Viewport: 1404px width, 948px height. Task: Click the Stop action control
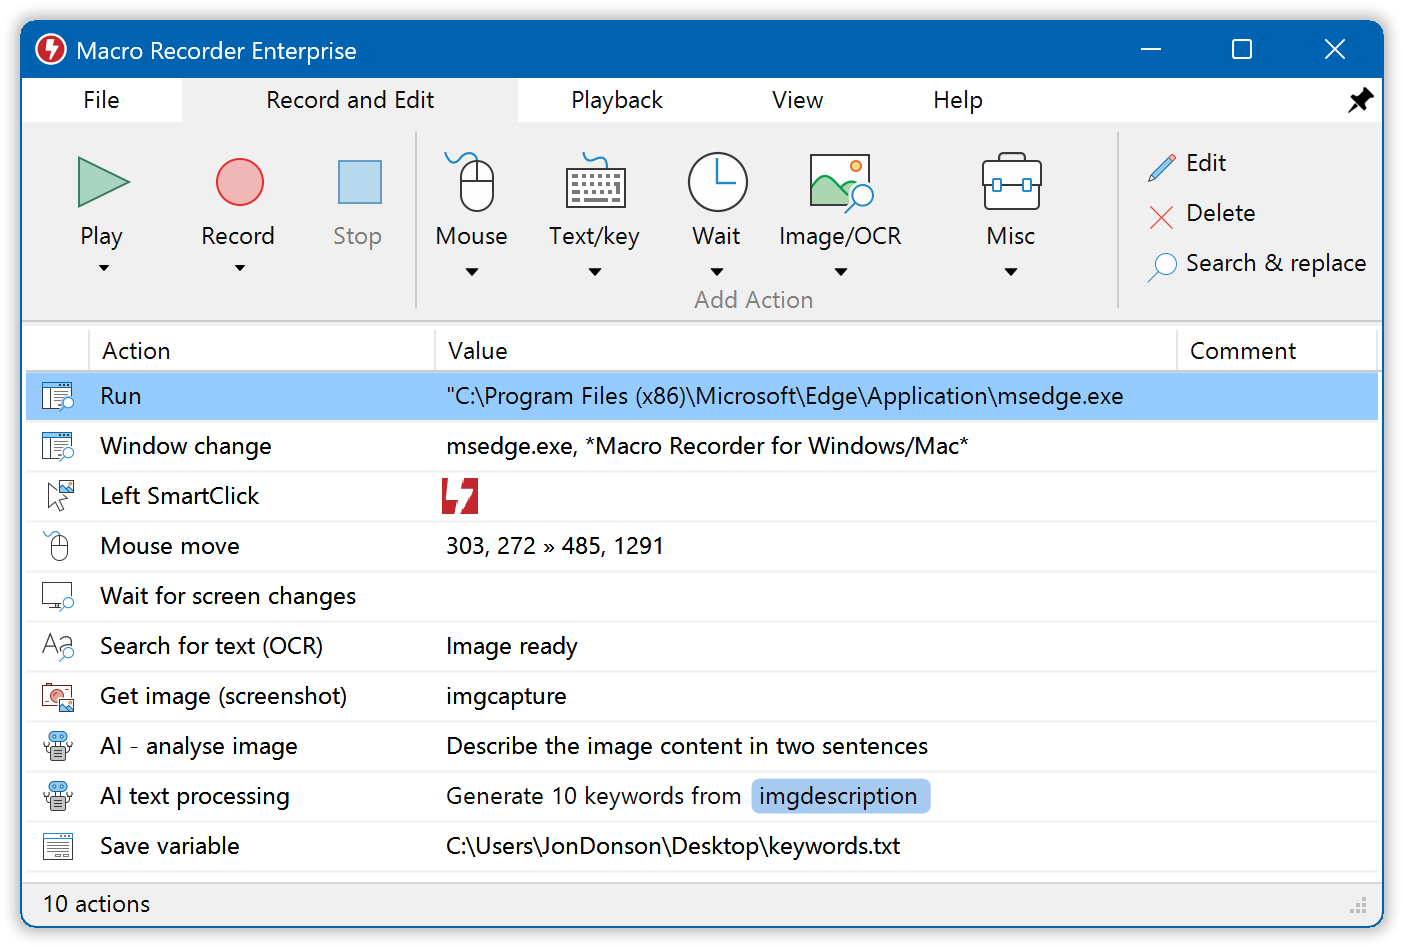click(357, 183)
